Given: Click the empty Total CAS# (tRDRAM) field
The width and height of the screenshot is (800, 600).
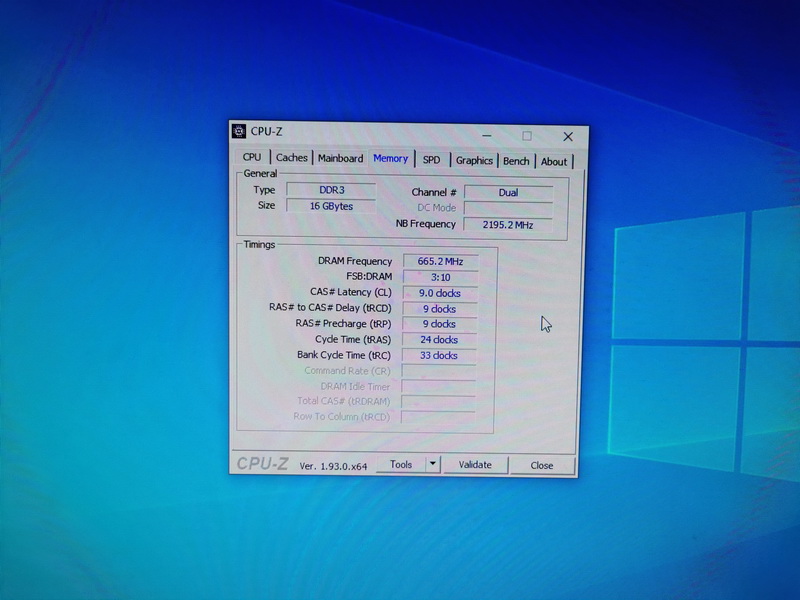Looking at the screenshot, I should [x=438, y=402].
